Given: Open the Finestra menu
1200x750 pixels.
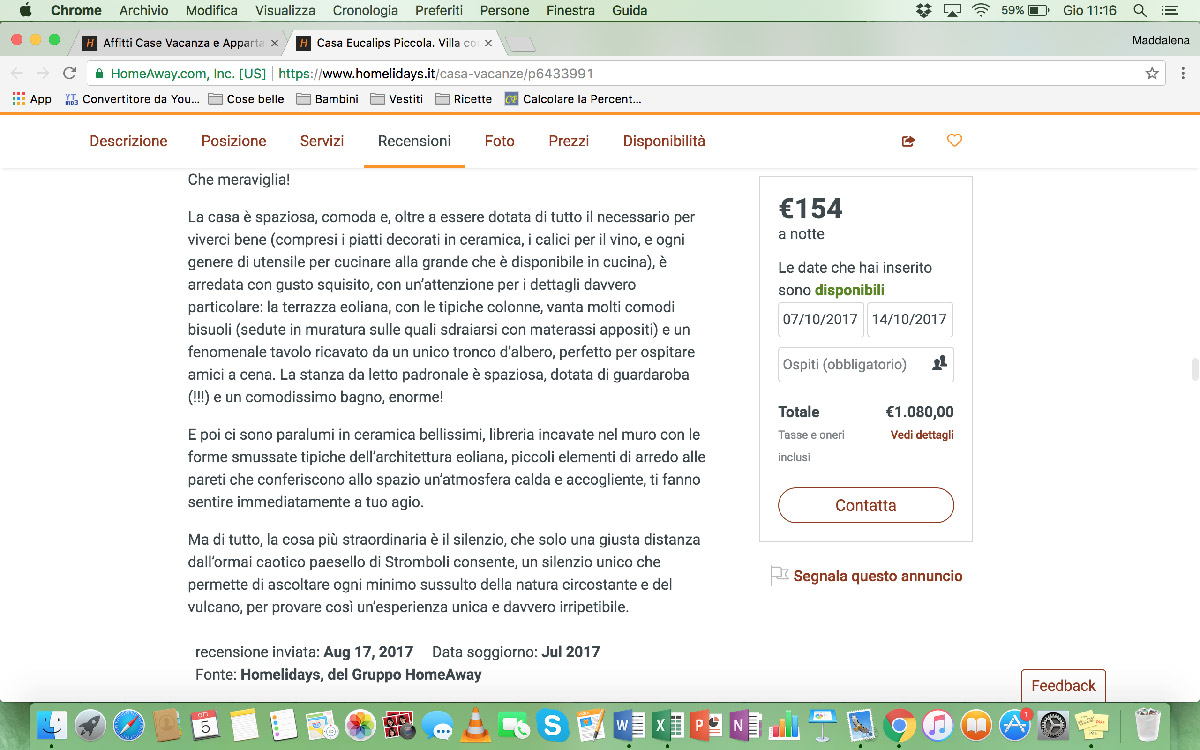Looking at the screenshot, I should 571,11.
